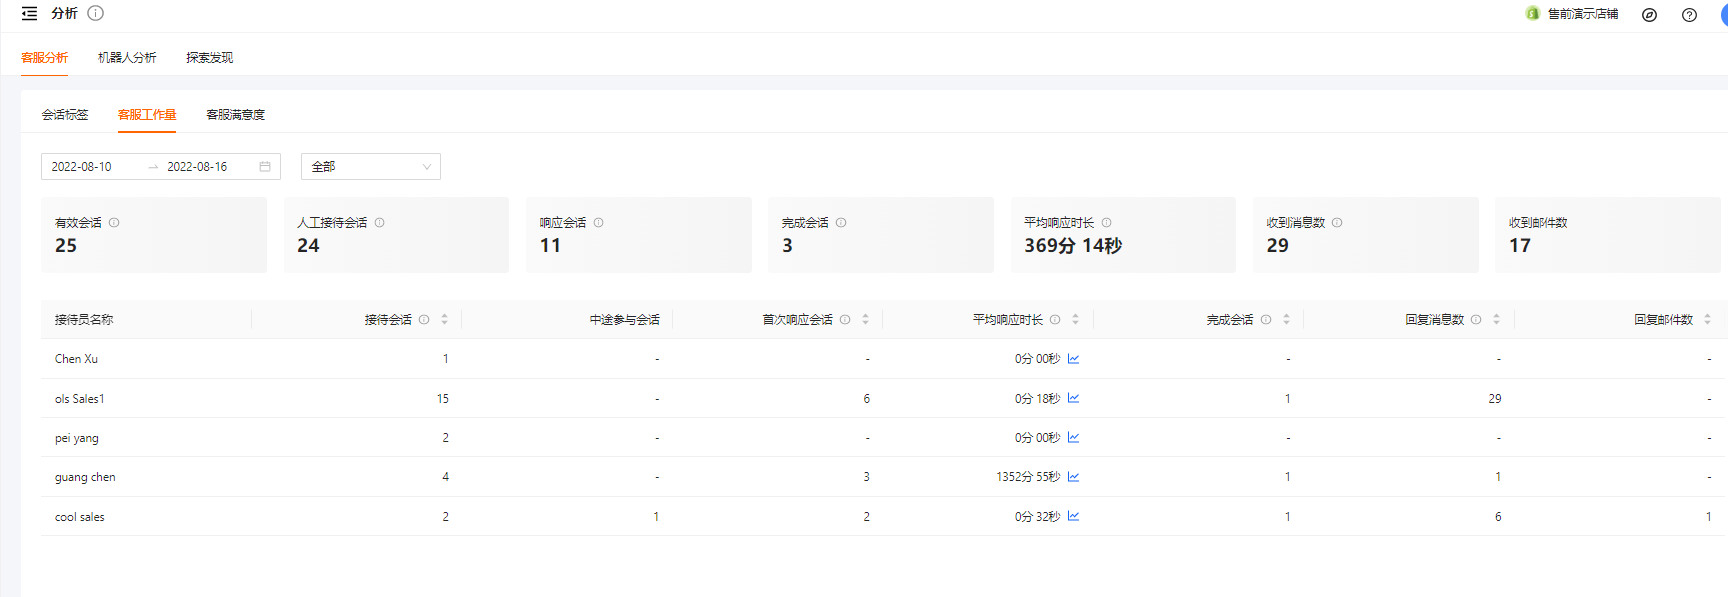Show info tooltip for 平均响应时长 card
The width and height of the screenshot is (1728, 597).
pyautogui.click(x=1106, y=223)
